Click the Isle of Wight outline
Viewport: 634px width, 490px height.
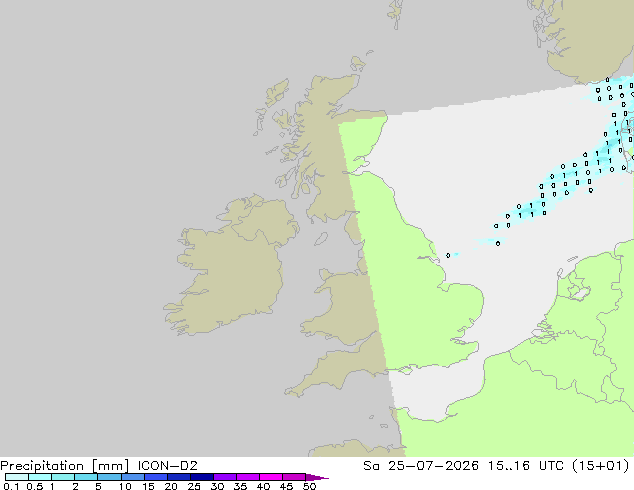click(406, 370)
